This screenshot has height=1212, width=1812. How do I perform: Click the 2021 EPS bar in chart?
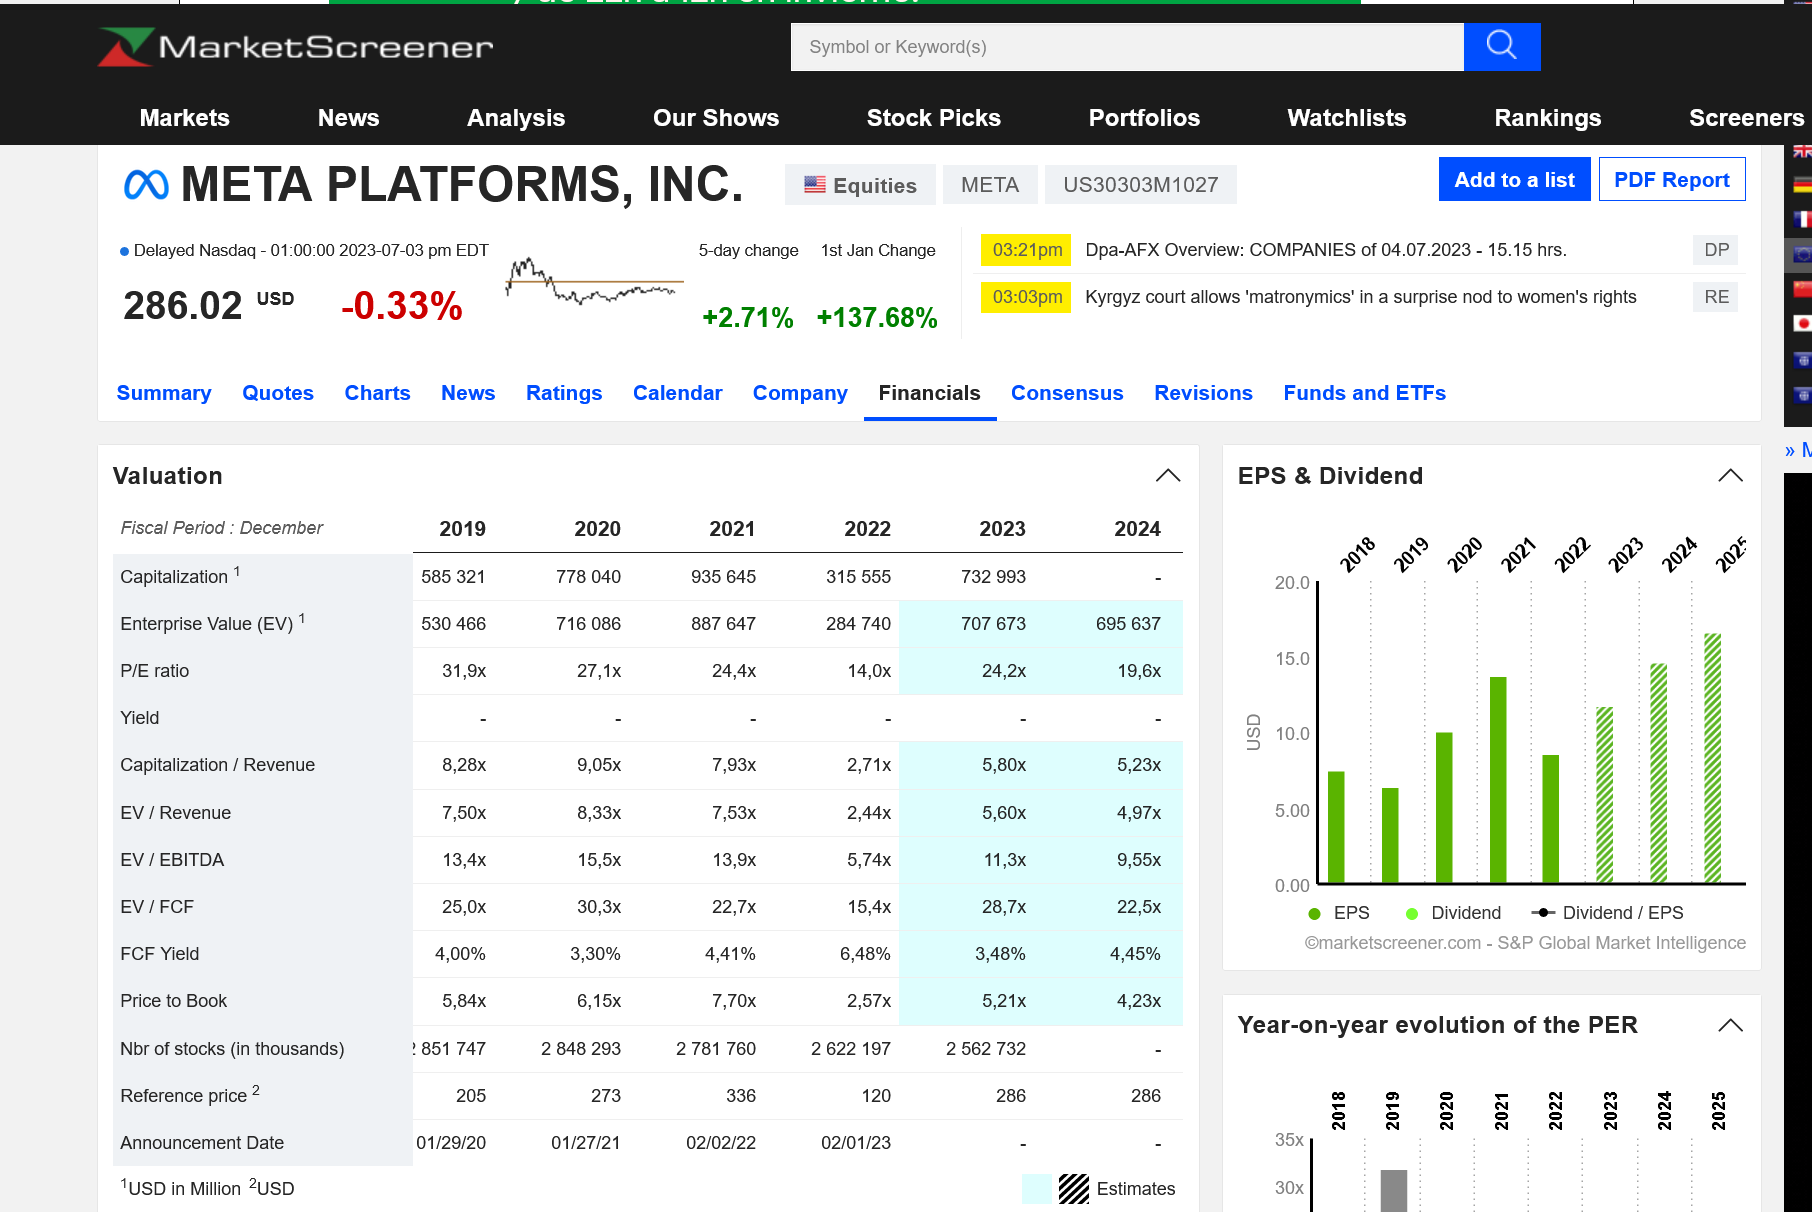tap(1498, 780)
